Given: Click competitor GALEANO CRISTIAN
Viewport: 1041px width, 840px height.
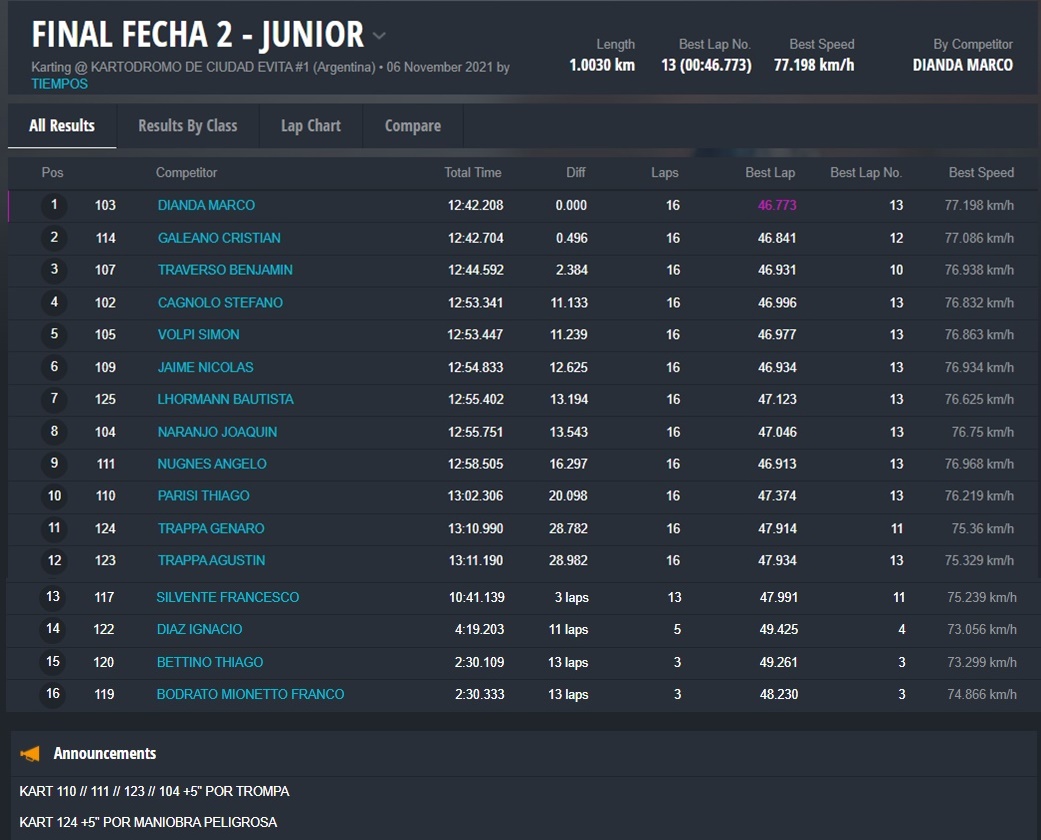Looking at the screenshot, I should point(219,238).
